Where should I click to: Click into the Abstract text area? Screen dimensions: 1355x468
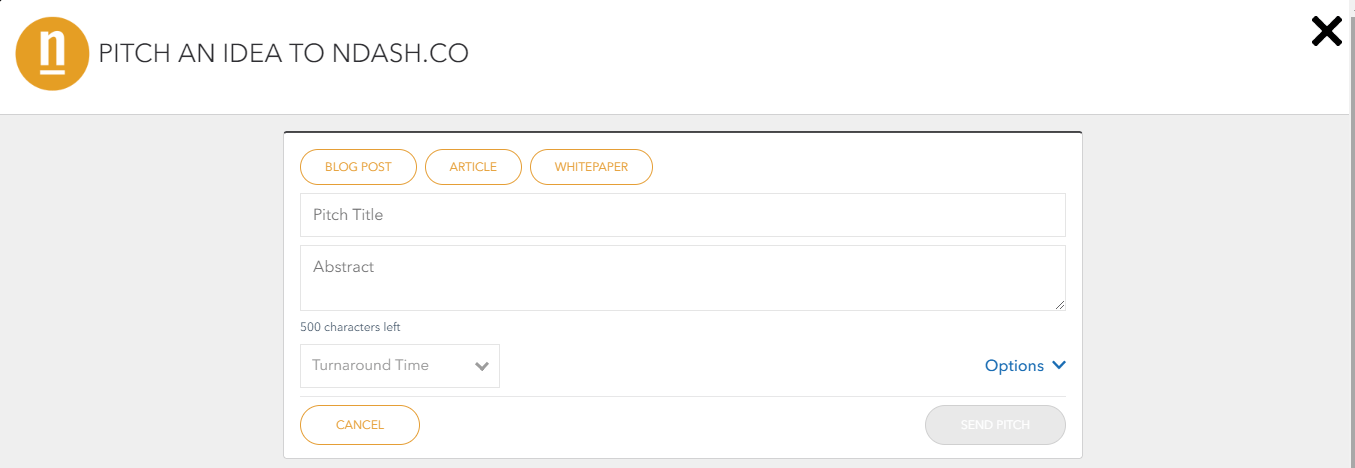click(683, 278)
